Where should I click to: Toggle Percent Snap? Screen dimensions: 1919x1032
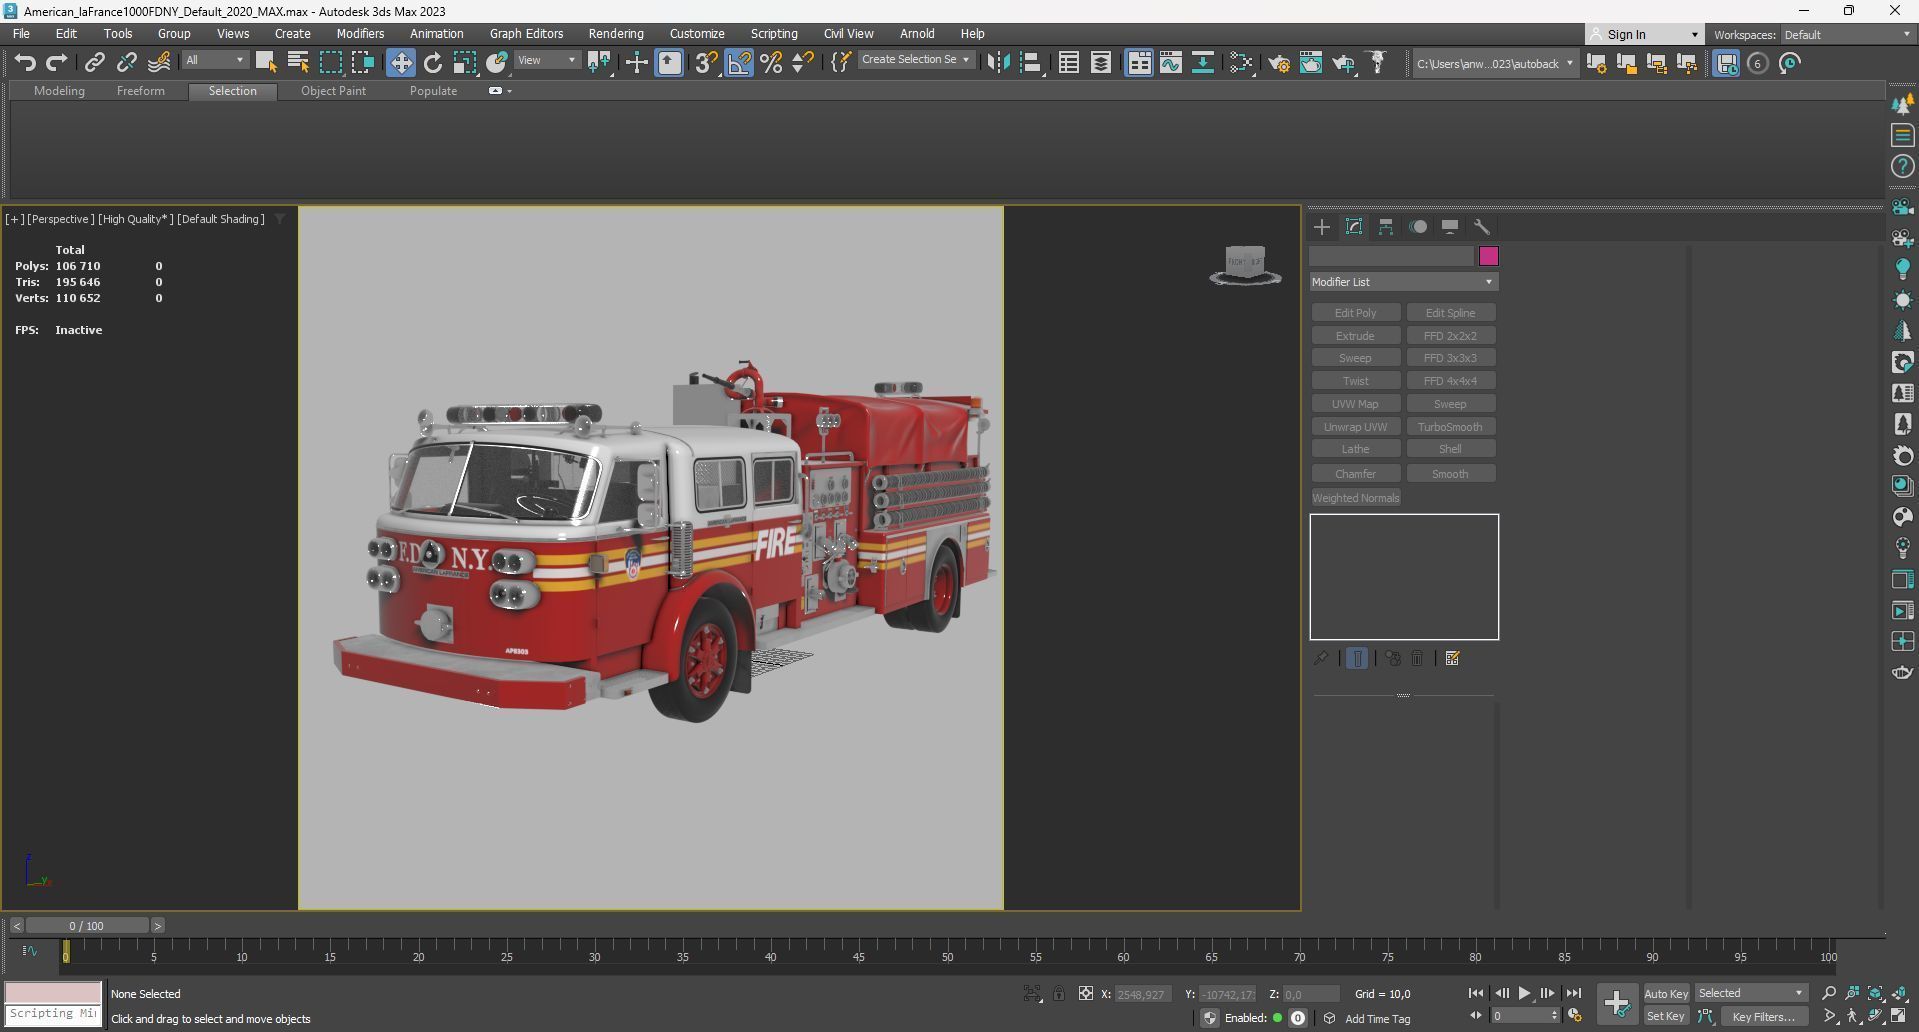click(771, 63)
